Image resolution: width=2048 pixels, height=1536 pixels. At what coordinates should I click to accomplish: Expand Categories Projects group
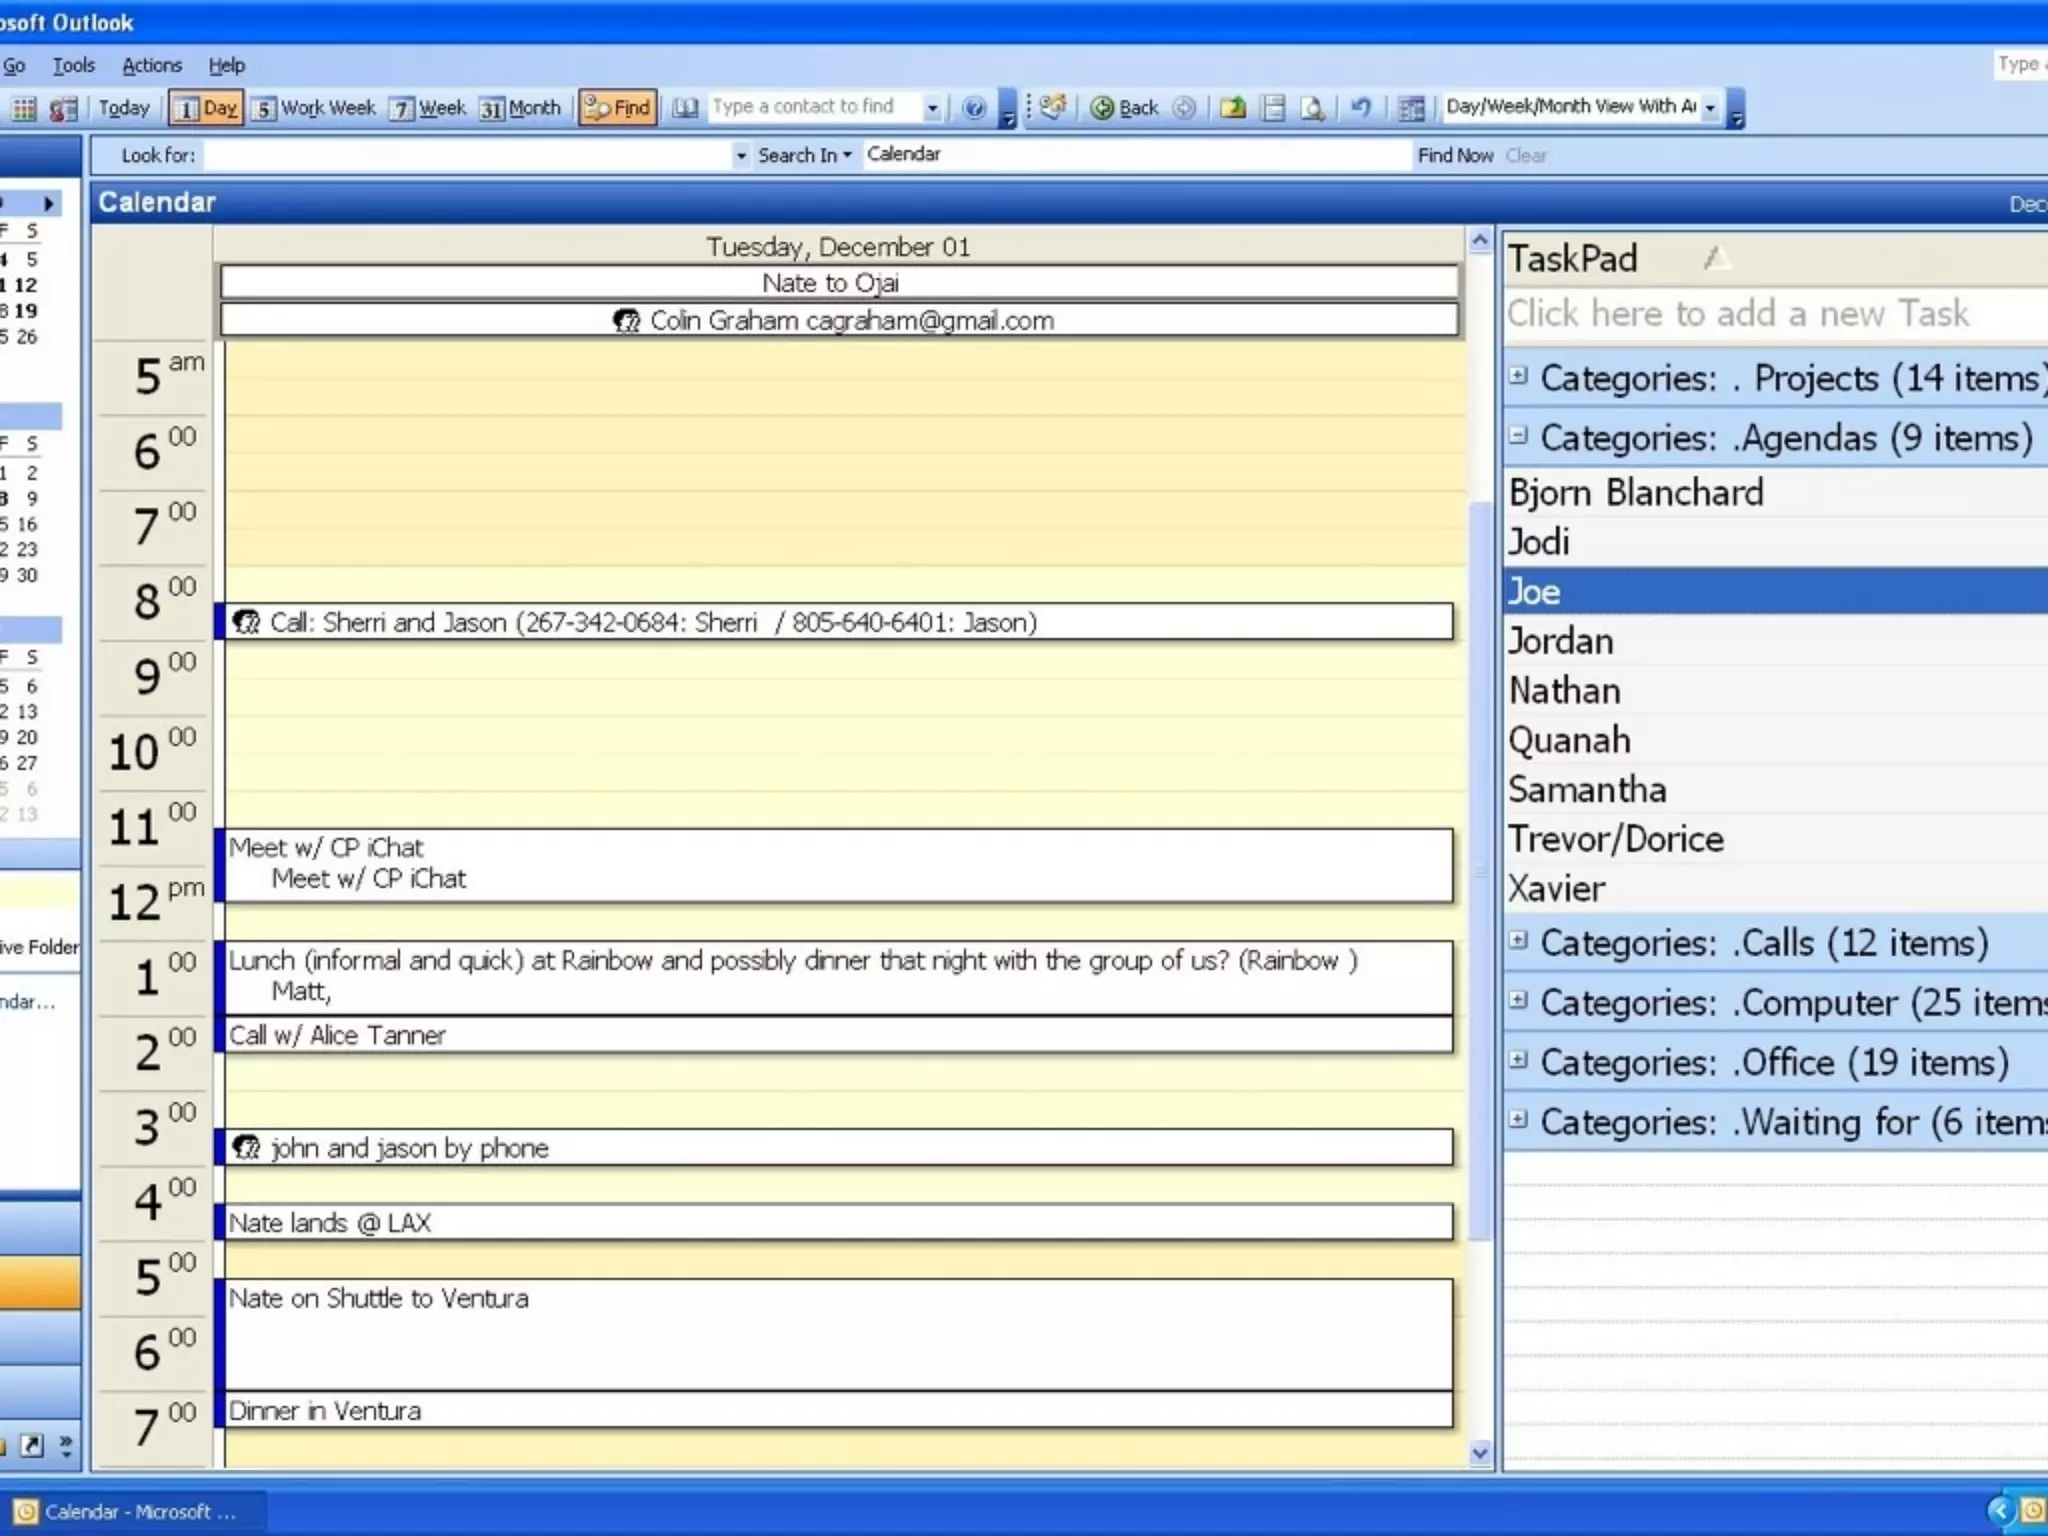click(1518, 376)
